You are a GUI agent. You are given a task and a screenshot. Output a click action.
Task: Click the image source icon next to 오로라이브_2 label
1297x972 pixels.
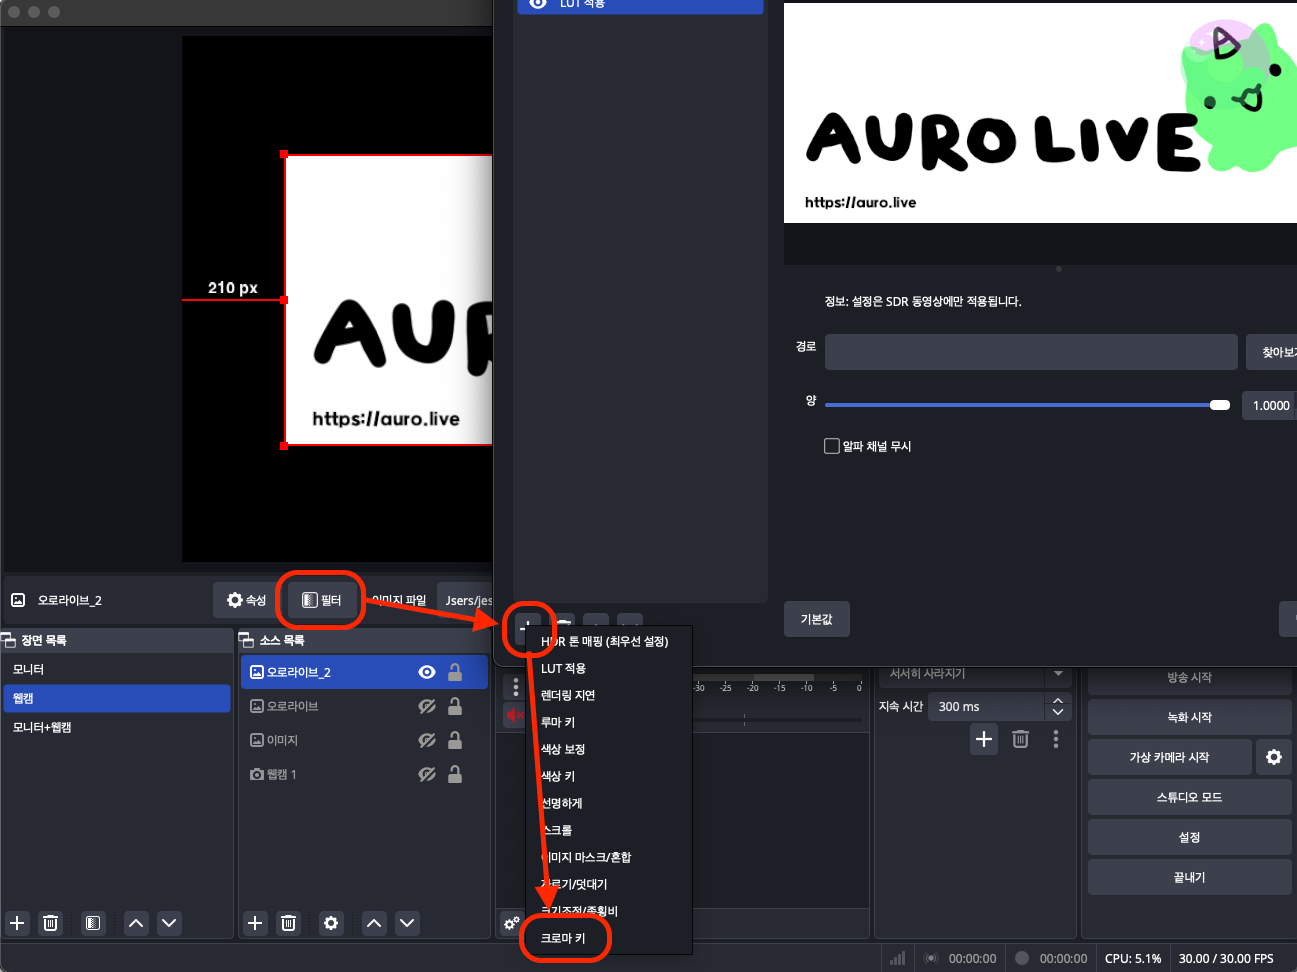click(18, 600)
